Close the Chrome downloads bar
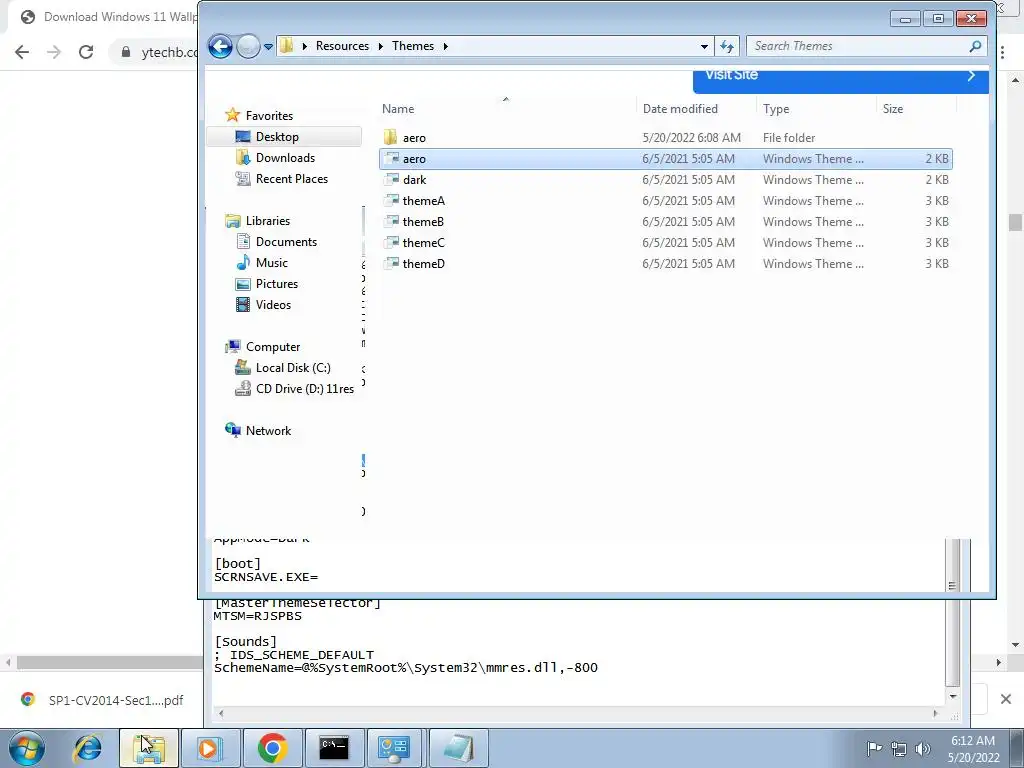The height and width of the screenshot is (768, 1024). [x=1006, y=699]
